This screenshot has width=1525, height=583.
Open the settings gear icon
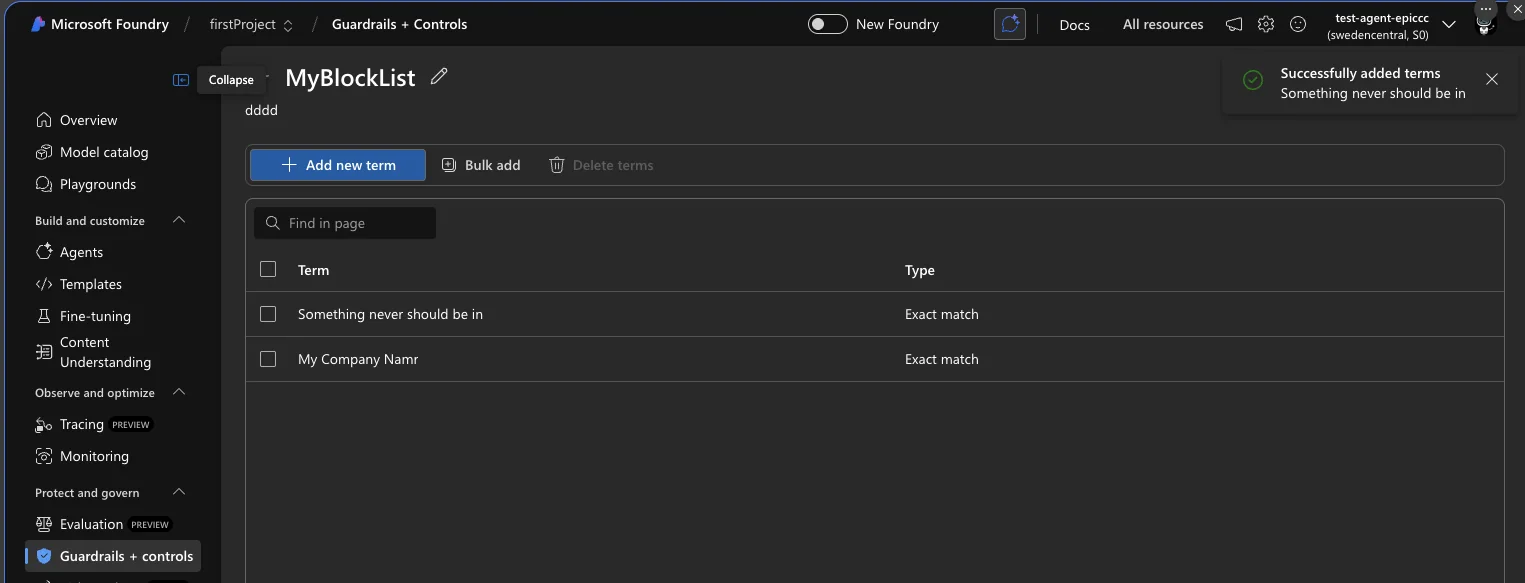click(x=1266, y=24)
